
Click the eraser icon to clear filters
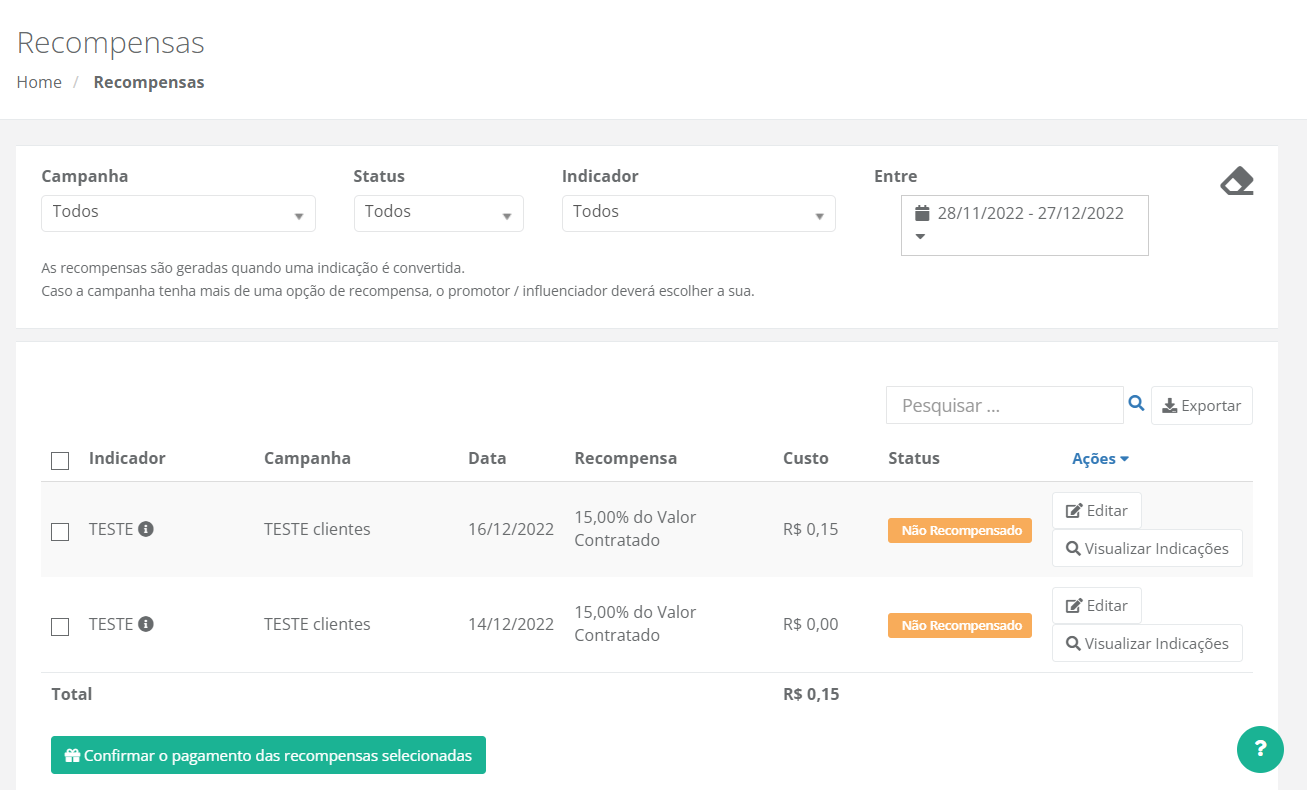1237,181
